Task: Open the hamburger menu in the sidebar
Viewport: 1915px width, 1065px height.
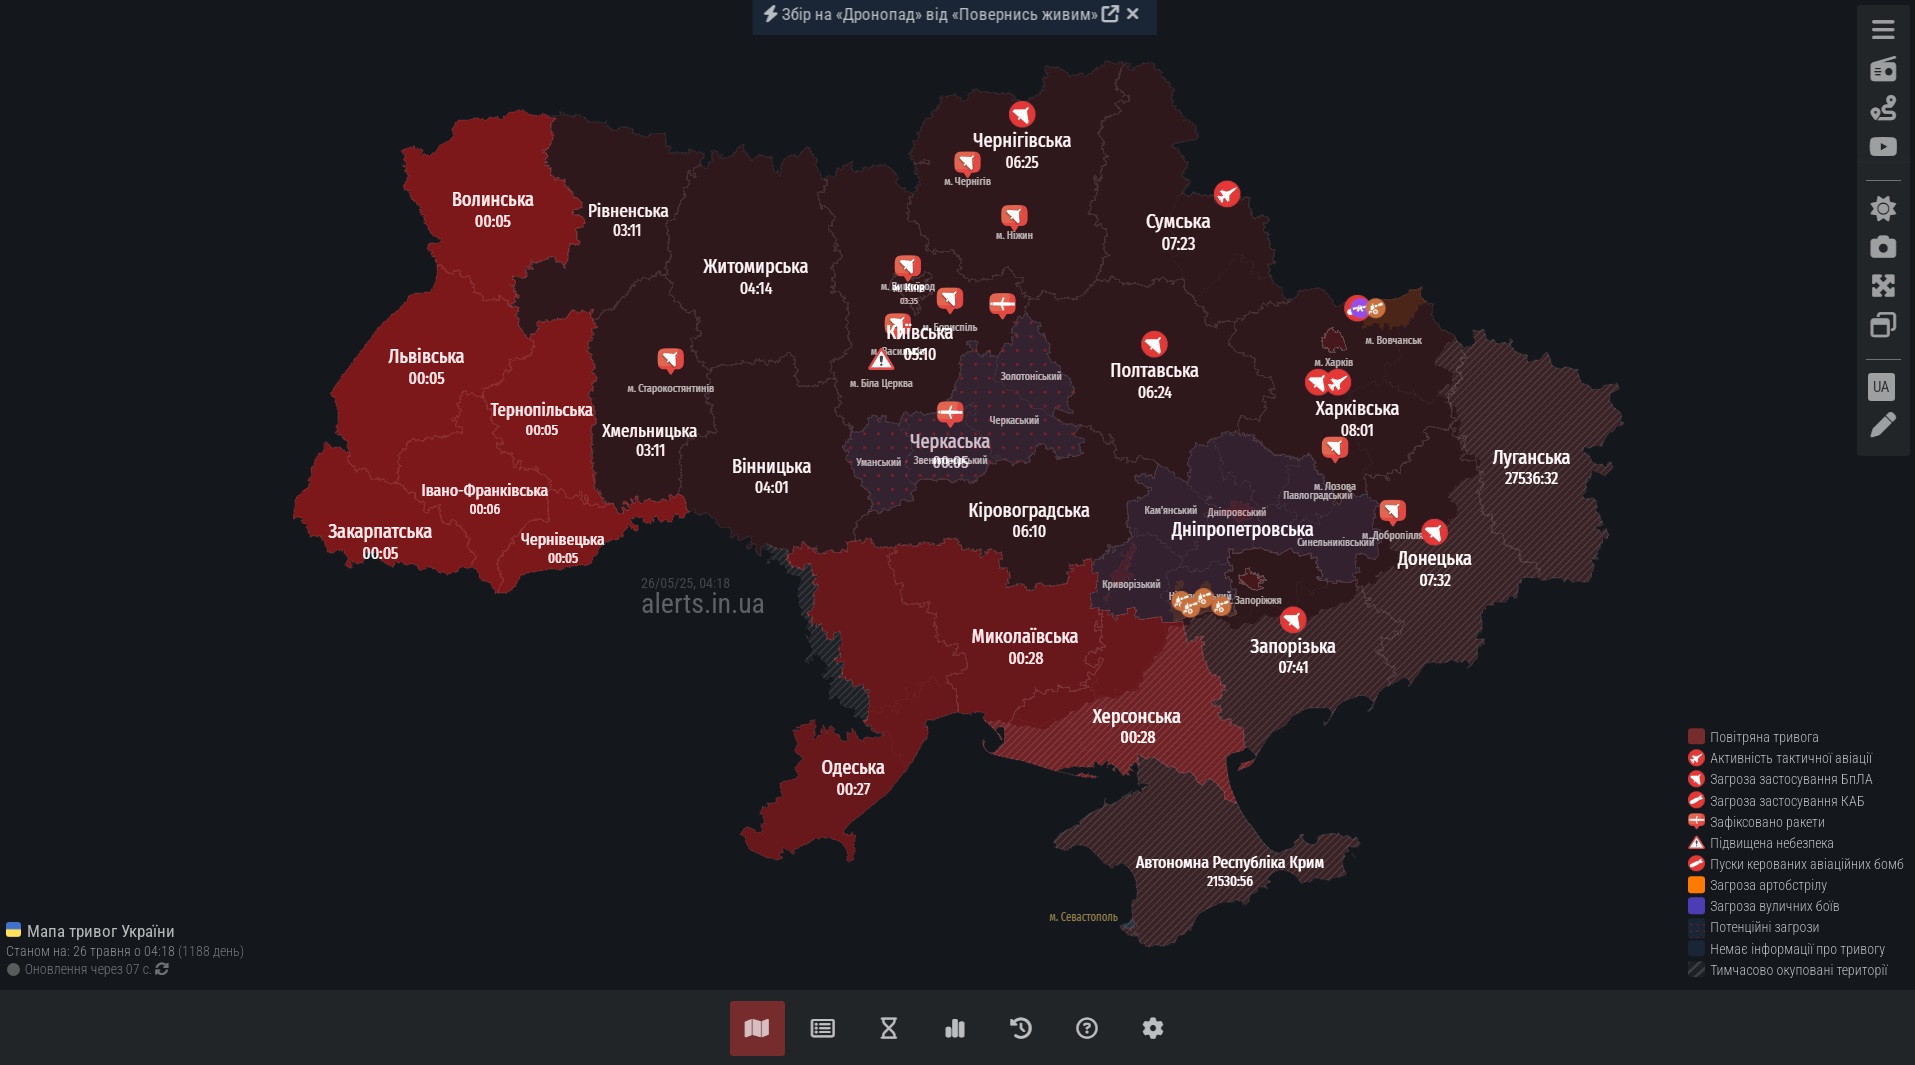Action: (1883, 30)
